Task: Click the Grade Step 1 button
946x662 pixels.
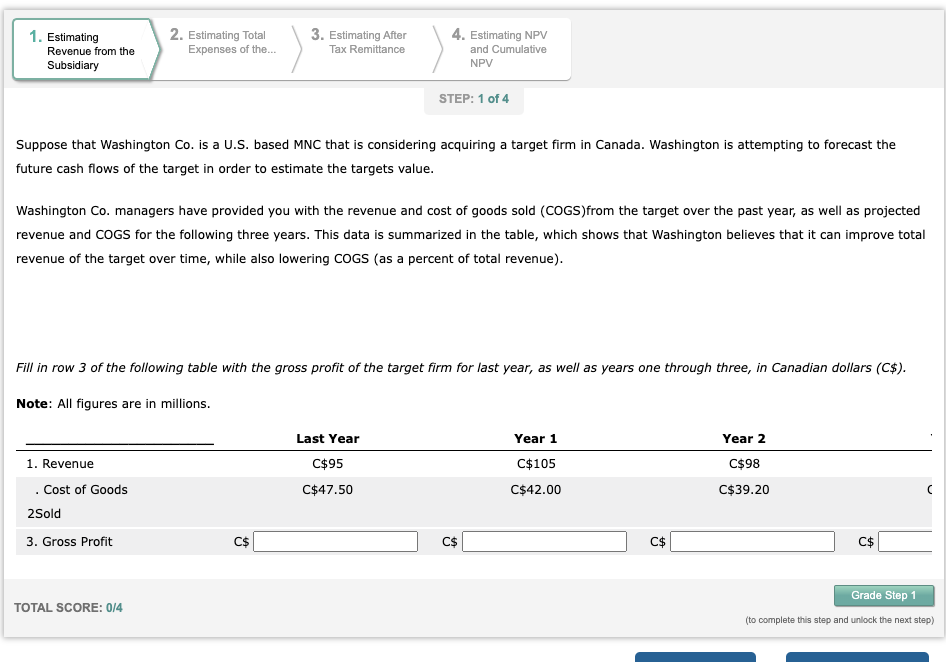Action: (x=884, y=596)
